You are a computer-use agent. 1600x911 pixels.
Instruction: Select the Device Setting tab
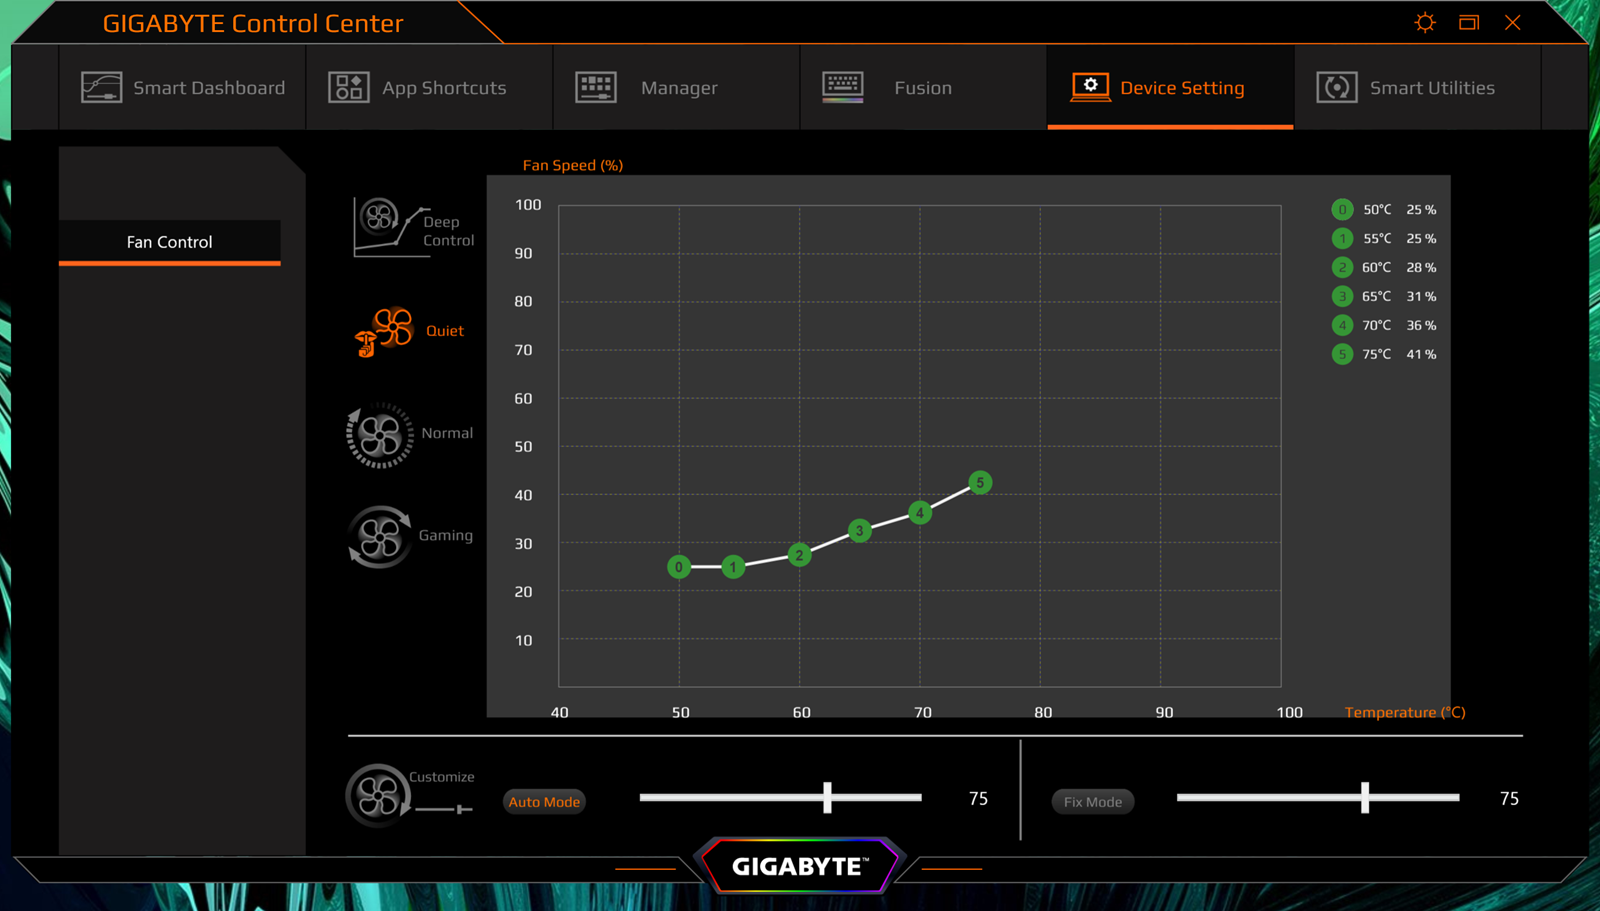coord(1170,88)
